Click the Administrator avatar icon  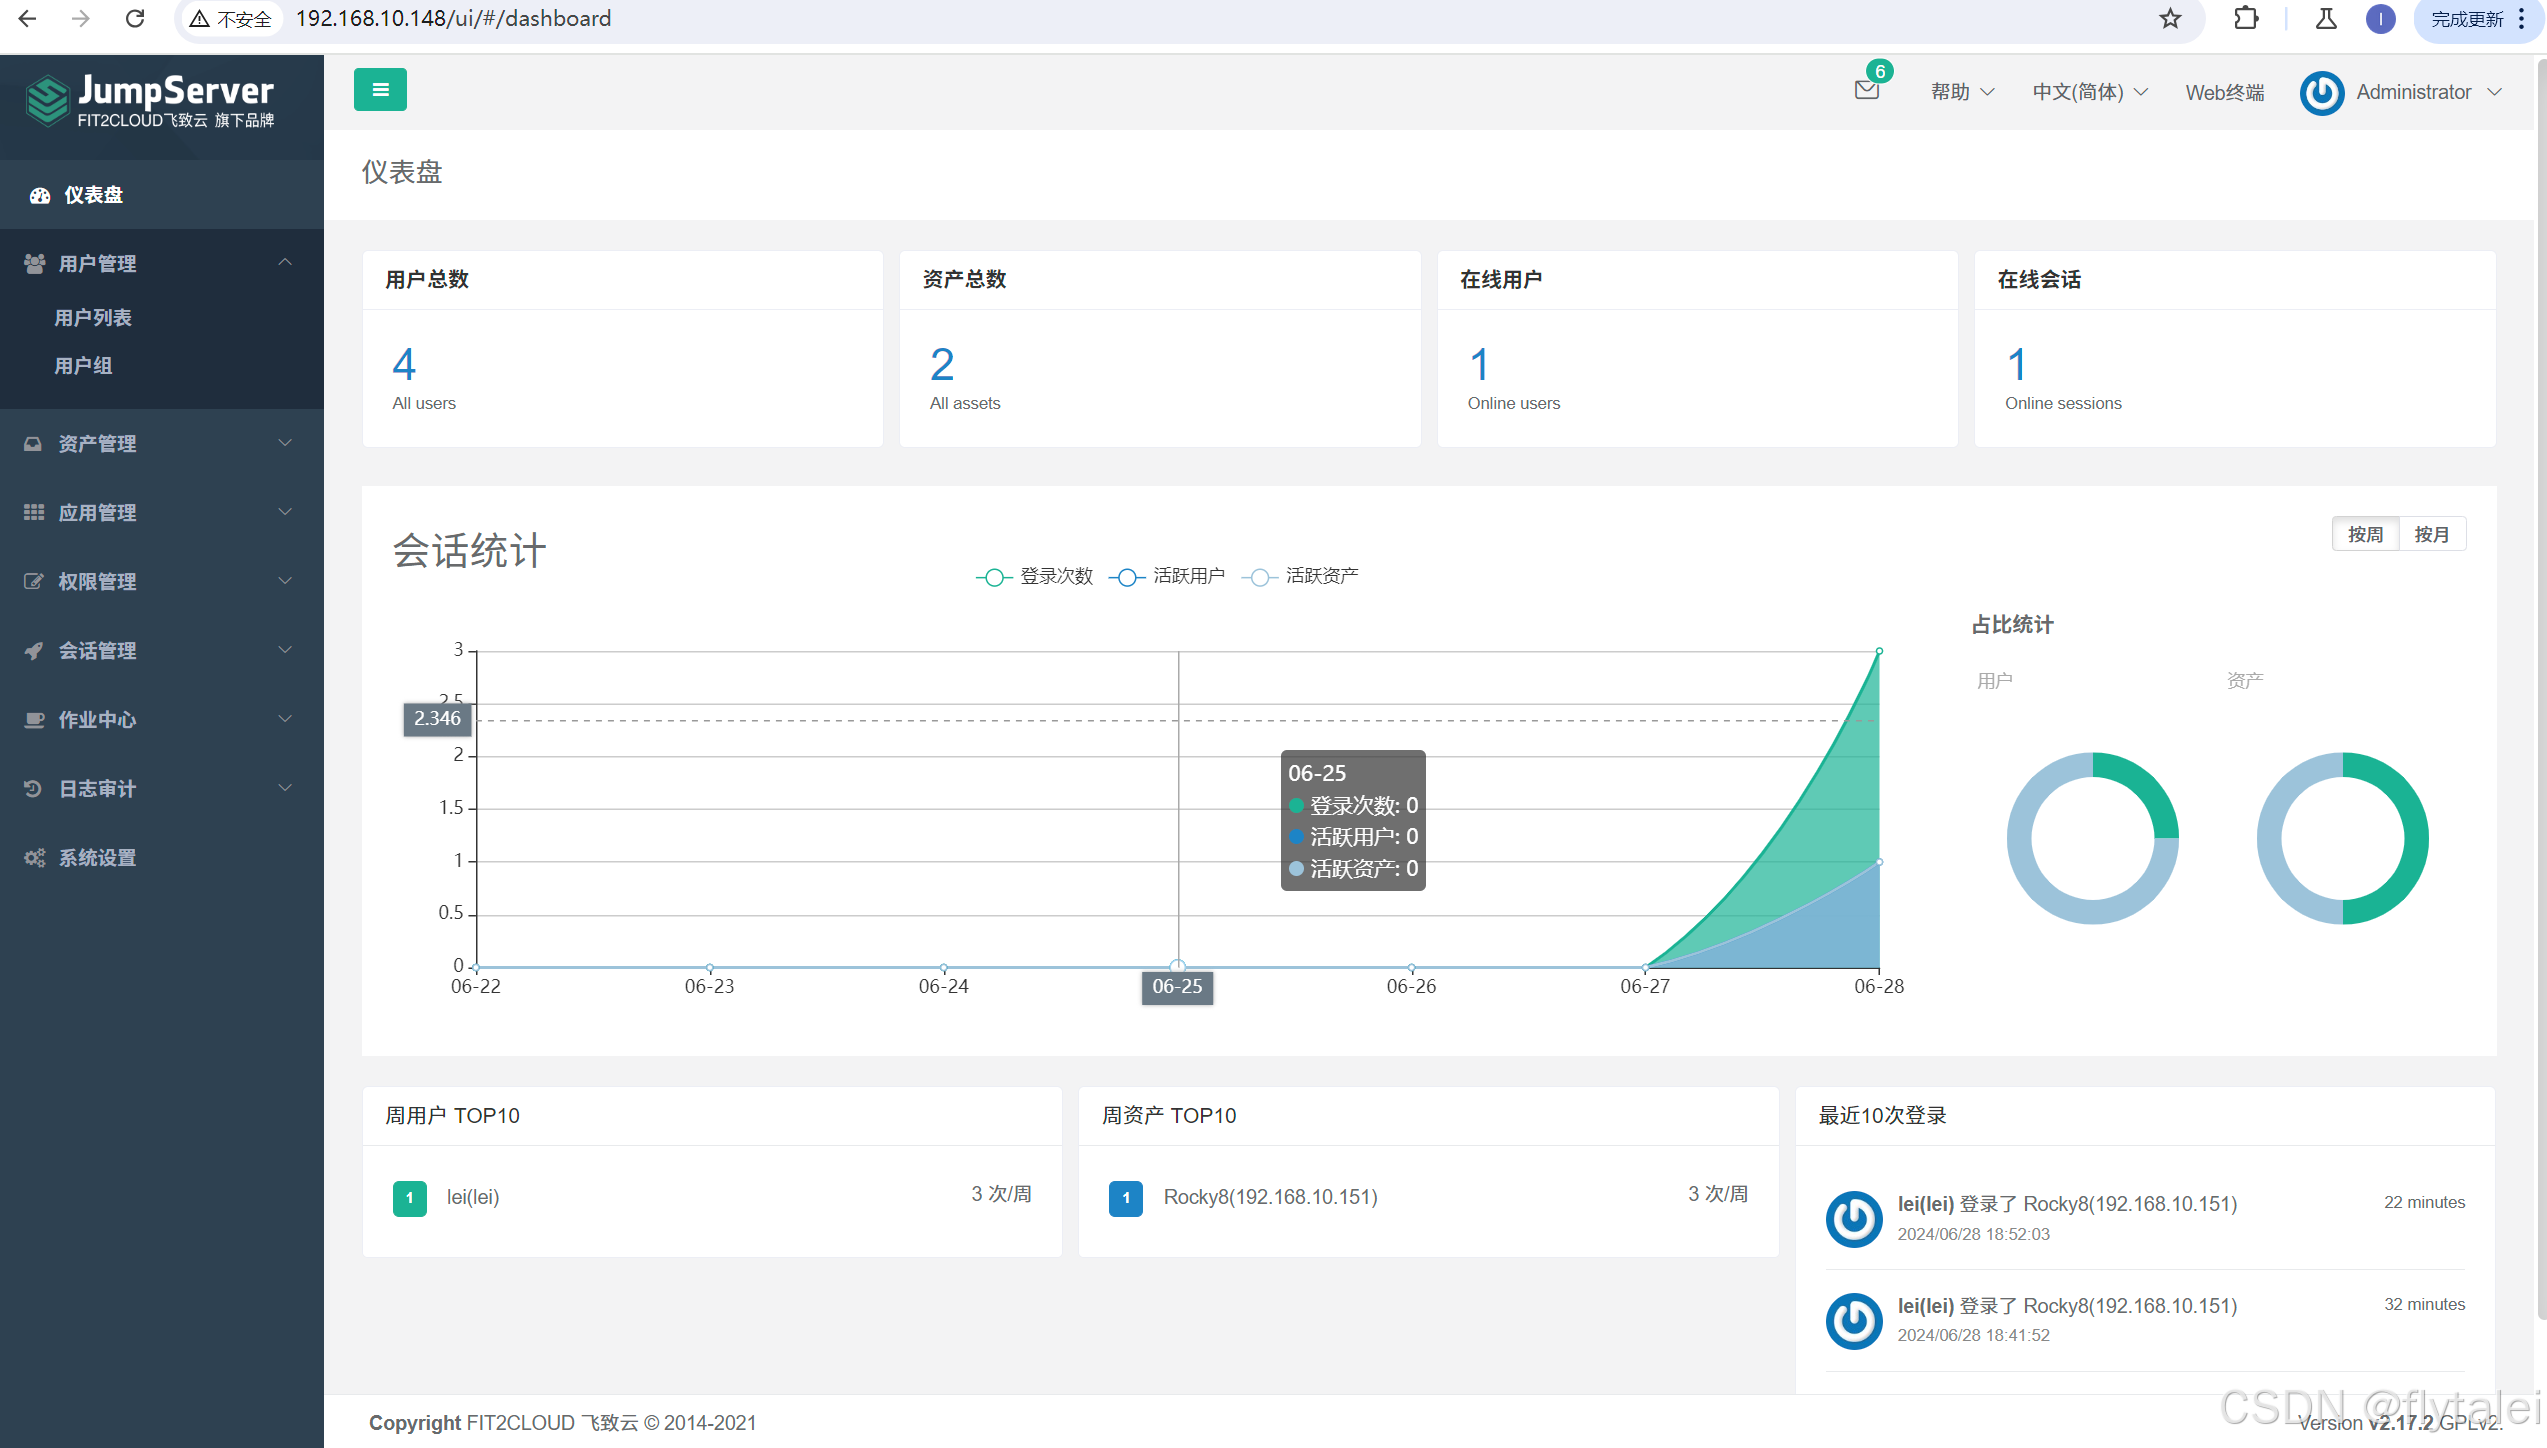point(2322,93)
